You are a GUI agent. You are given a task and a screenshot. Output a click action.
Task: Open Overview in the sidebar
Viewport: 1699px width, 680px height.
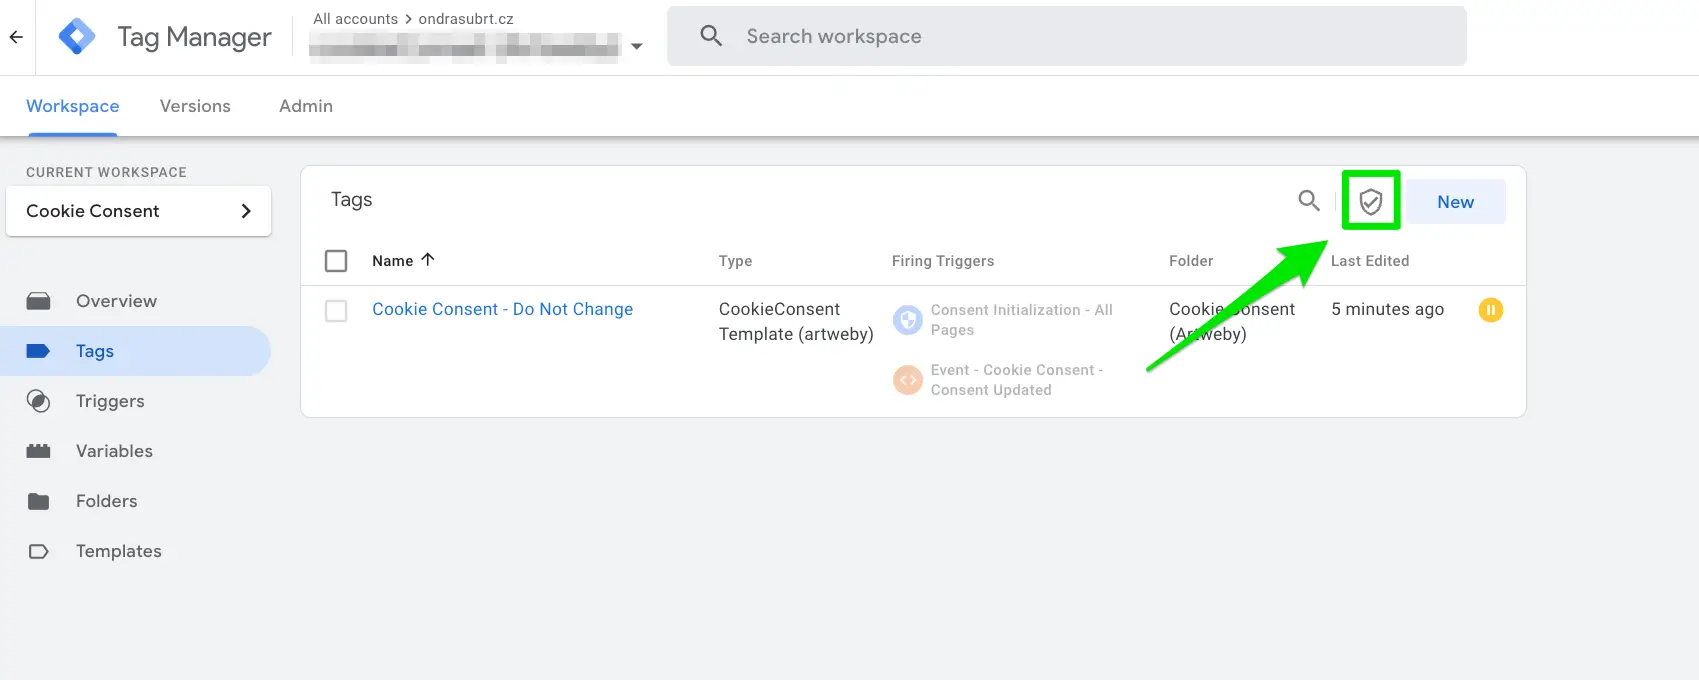[136, 301]
